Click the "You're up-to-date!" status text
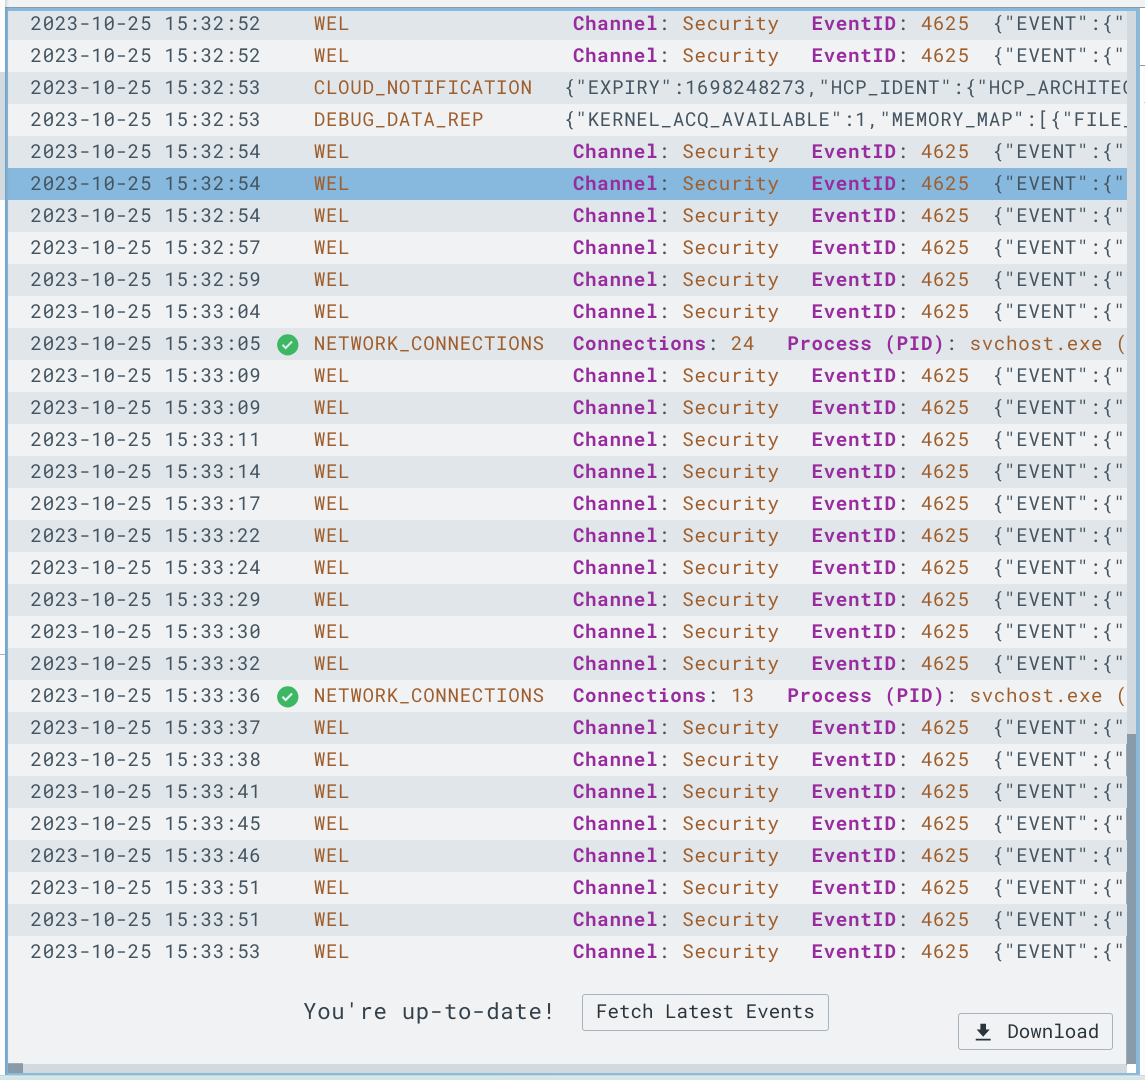Viewport: 1145px width, 1080px height. 429,1012
